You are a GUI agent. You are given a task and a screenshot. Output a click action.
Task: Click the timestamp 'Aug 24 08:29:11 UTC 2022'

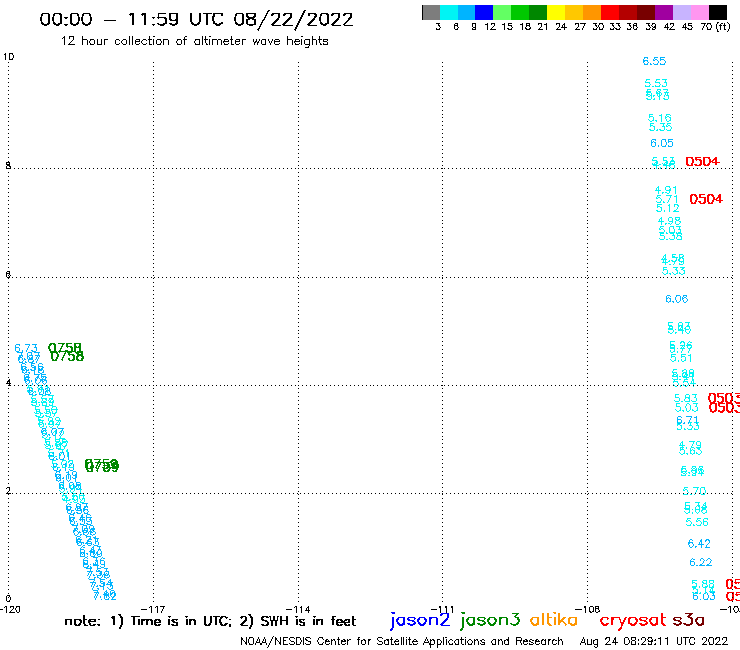pyautogui.click(x=654, y=642)
